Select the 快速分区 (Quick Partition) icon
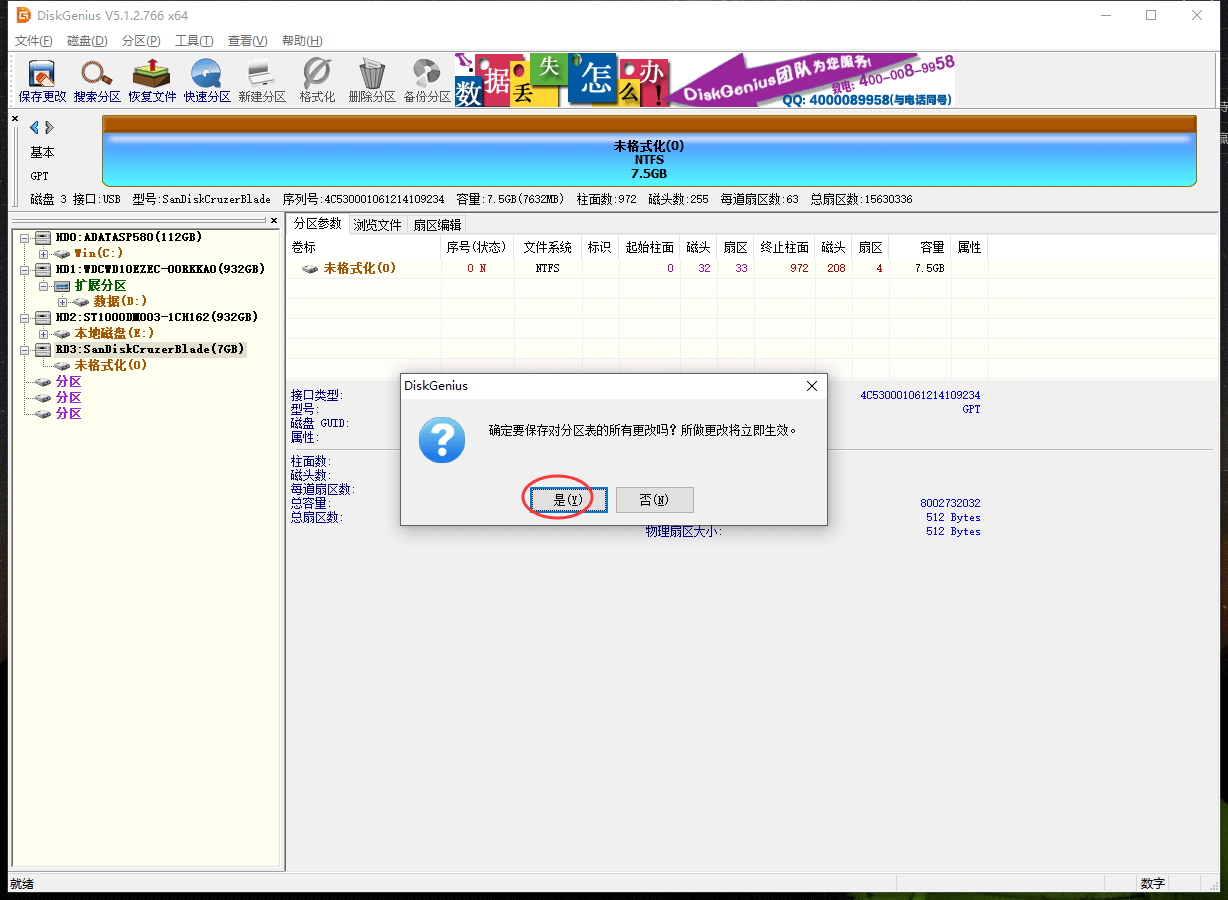This screenshot has height=900, width=1228. pyautogui.click(x=207, y=81)
